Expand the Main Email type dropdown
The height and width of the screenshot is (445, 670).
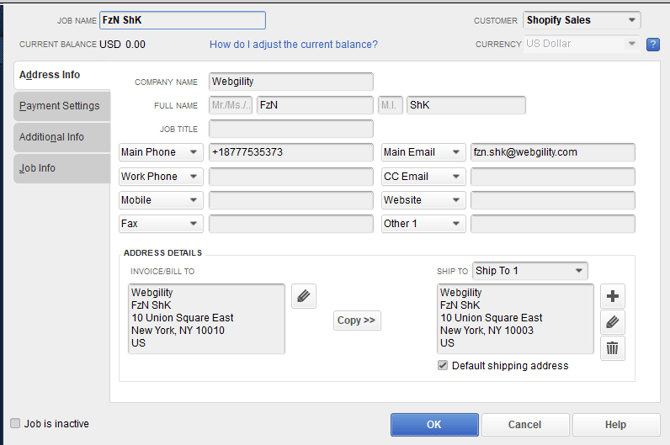pos(423,152)
